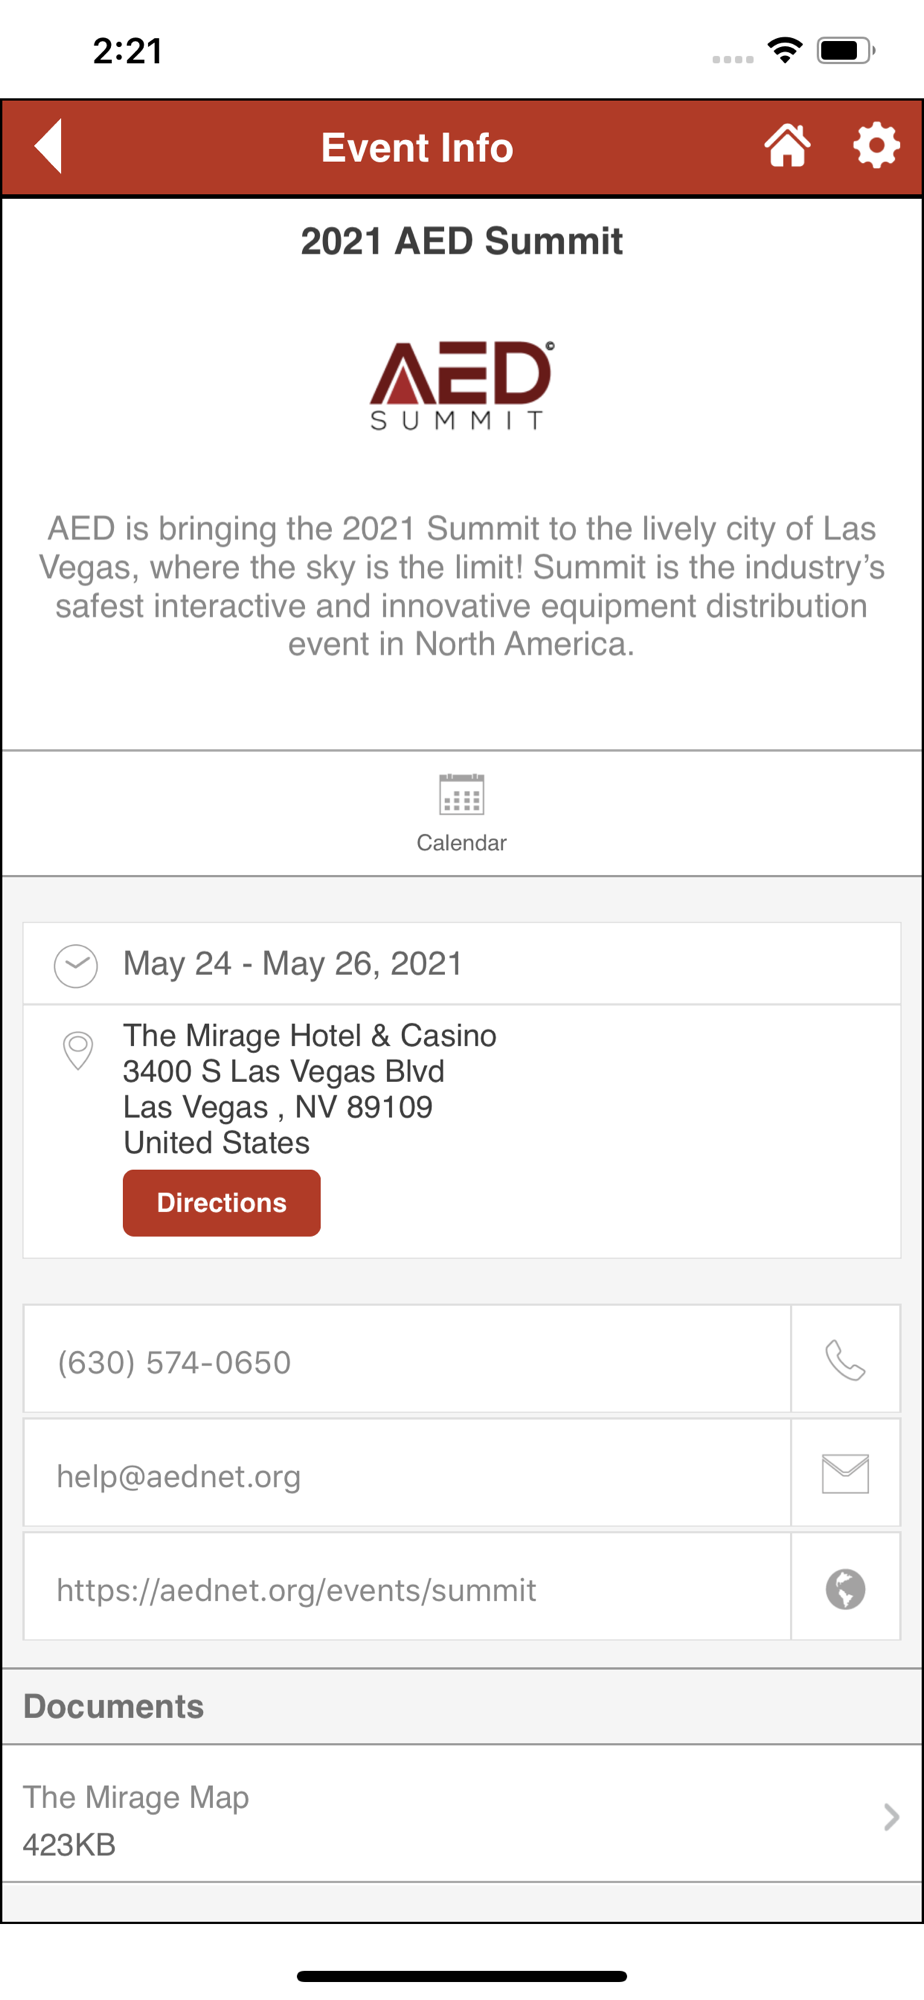
Task: Tap the May 24 - May 26 date row
Action: pyautogui.click(x=462, y=963)
